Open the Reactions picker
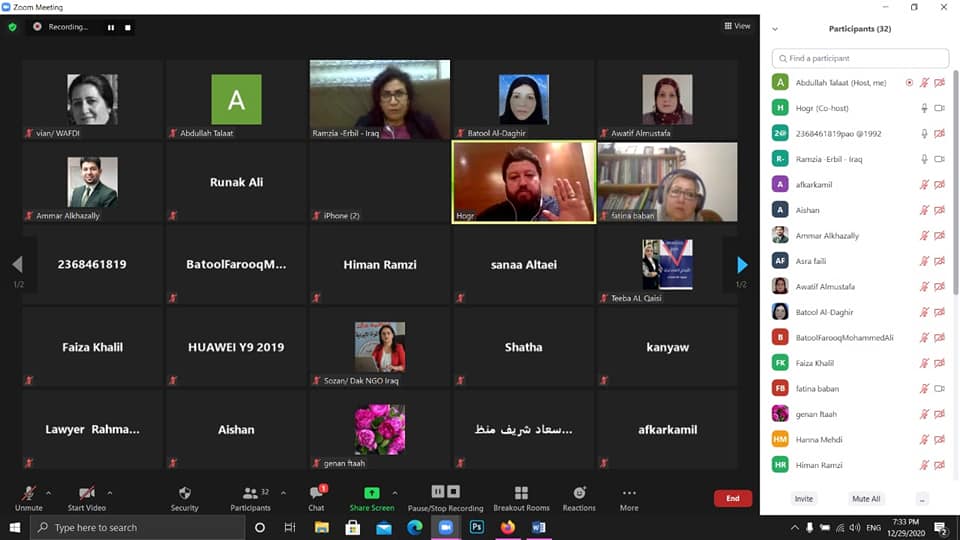The width and height of the screenshot is (960, 540). 579,494
